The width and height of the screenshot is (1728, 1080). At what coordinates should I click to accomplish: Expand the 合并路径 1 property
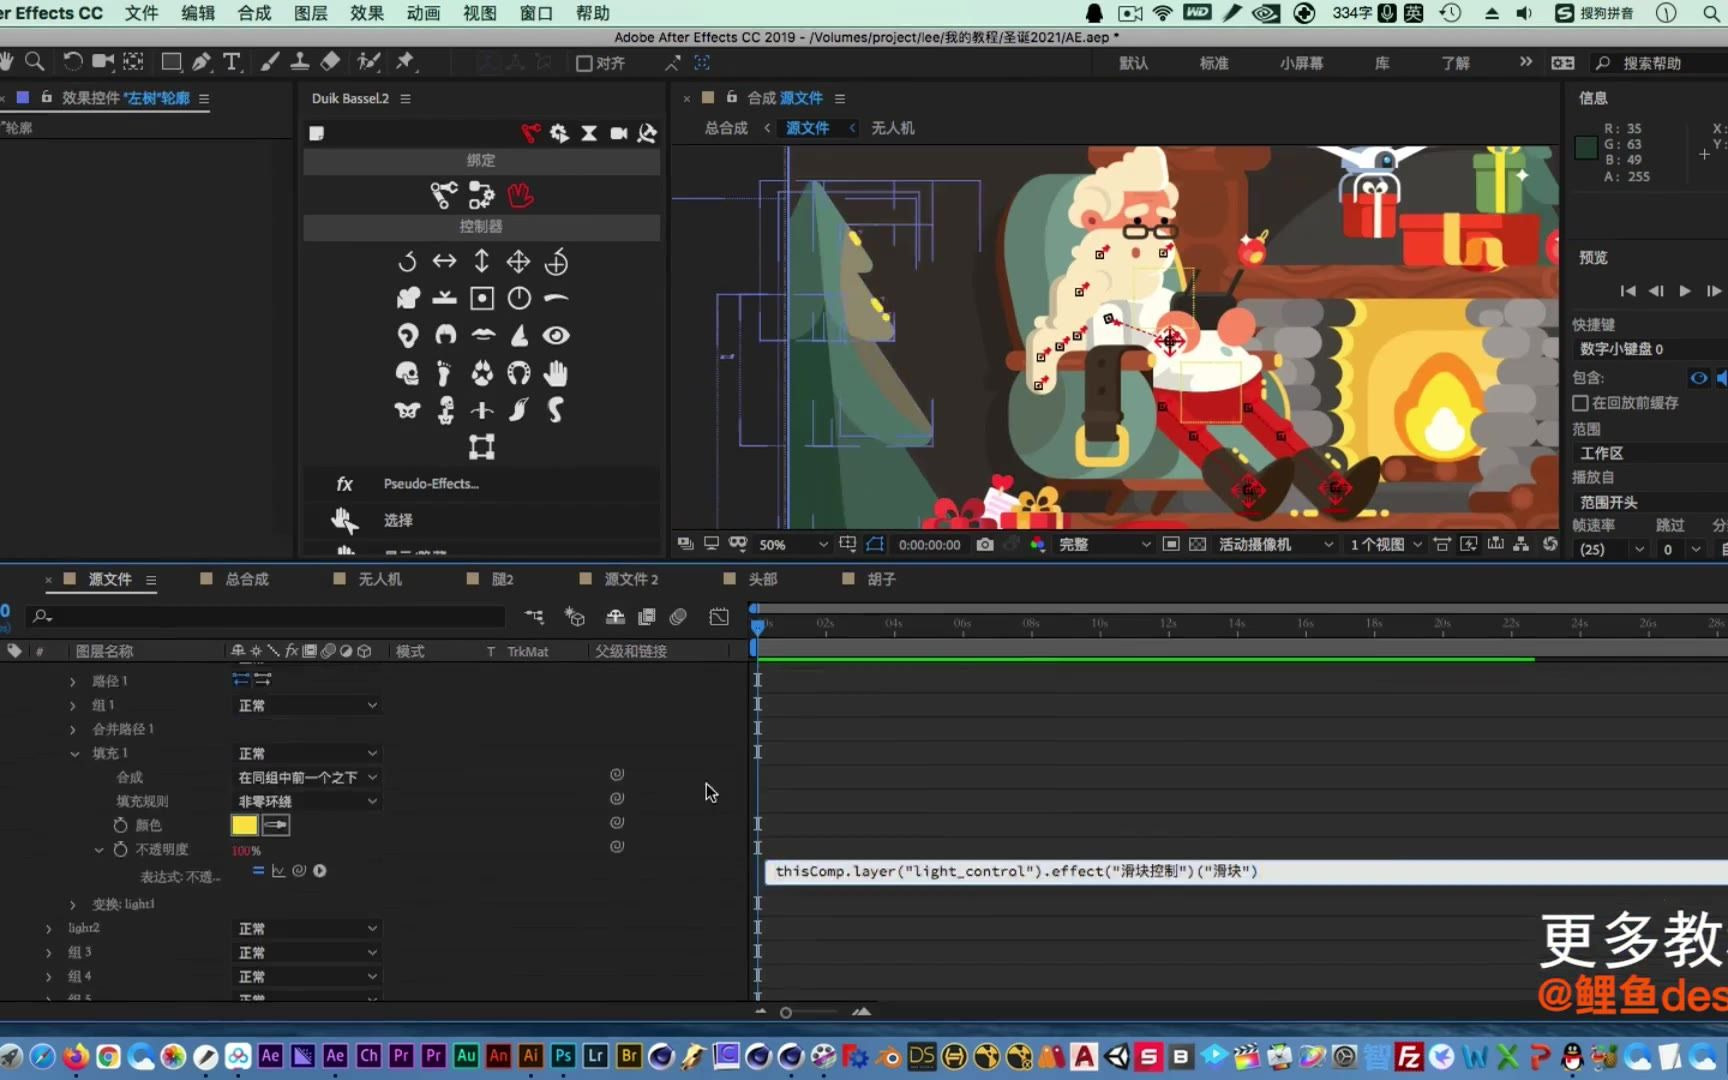tap(73, 729)
